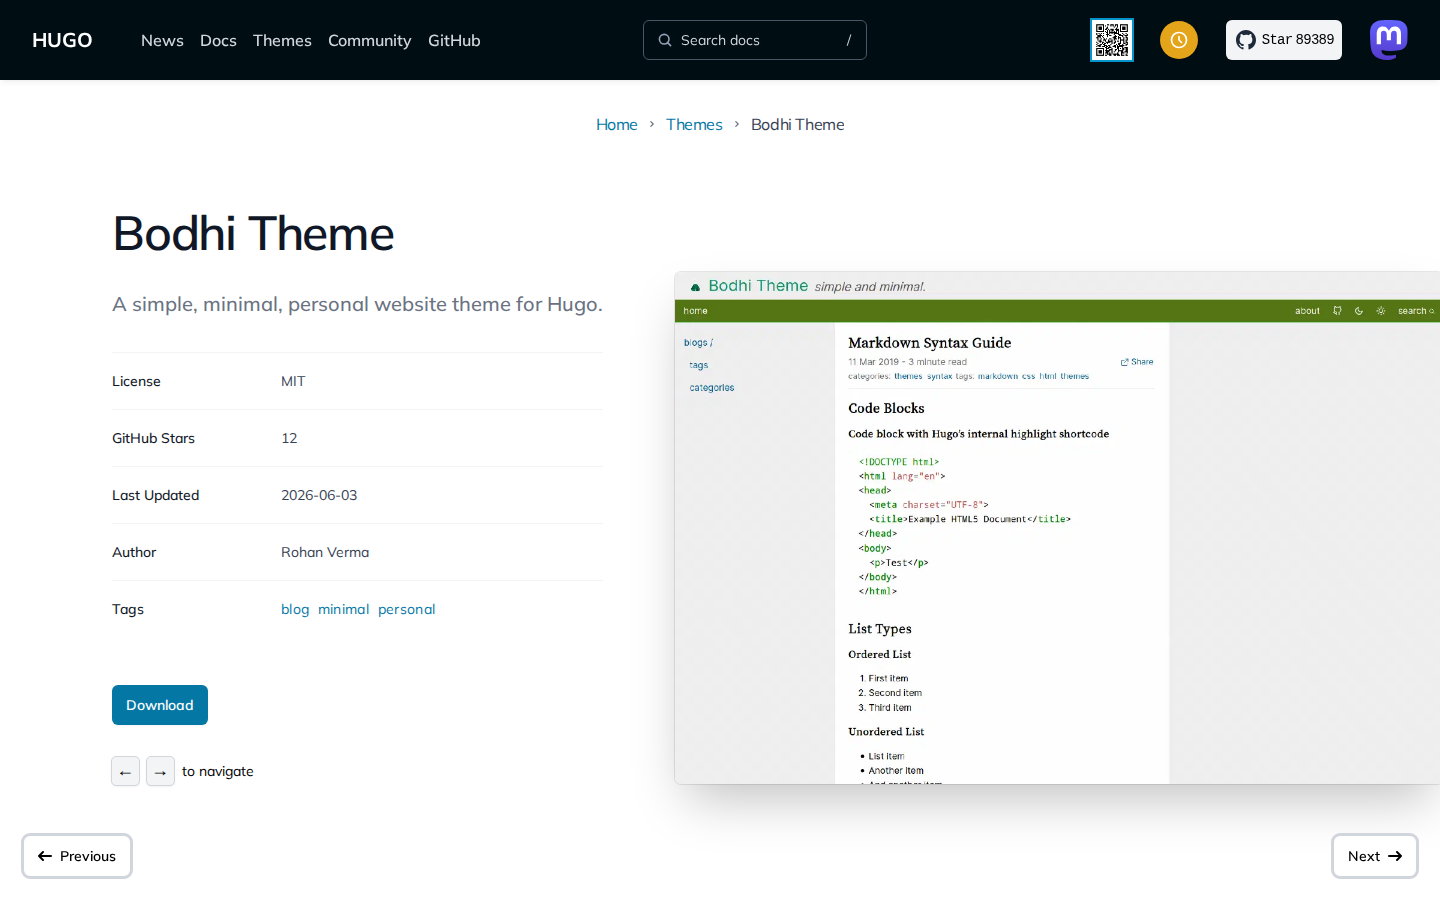Click the Bodhi Theme screenshot preview
1440x900 pixels.
click(x=1057, y=528)
